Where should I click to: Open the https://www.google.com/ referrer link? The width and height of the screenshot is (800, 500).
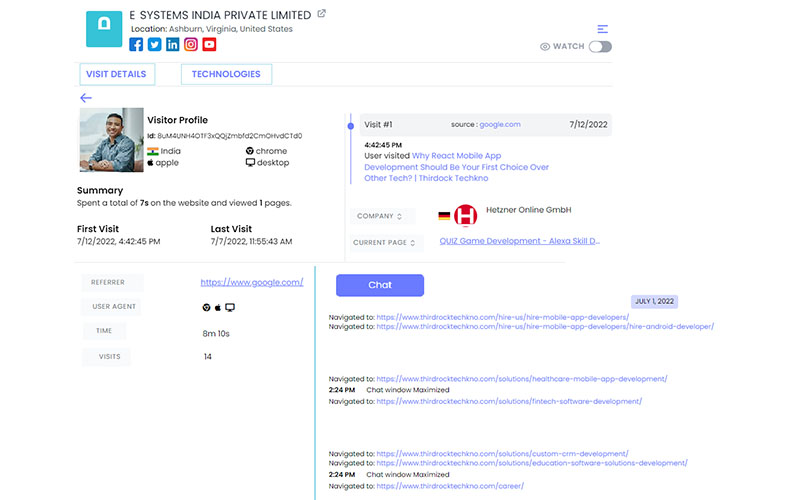pos(252,282)
